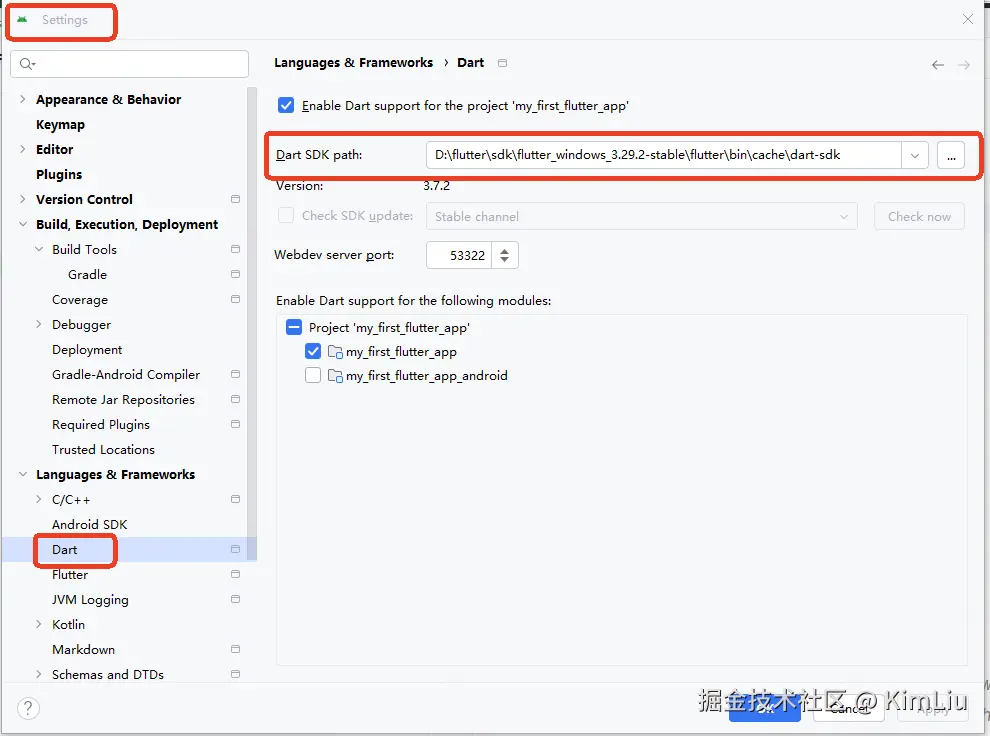Screen dimensions: 990x736
Task: Close the Settings dialog
Action: click(x=967, y=20)
